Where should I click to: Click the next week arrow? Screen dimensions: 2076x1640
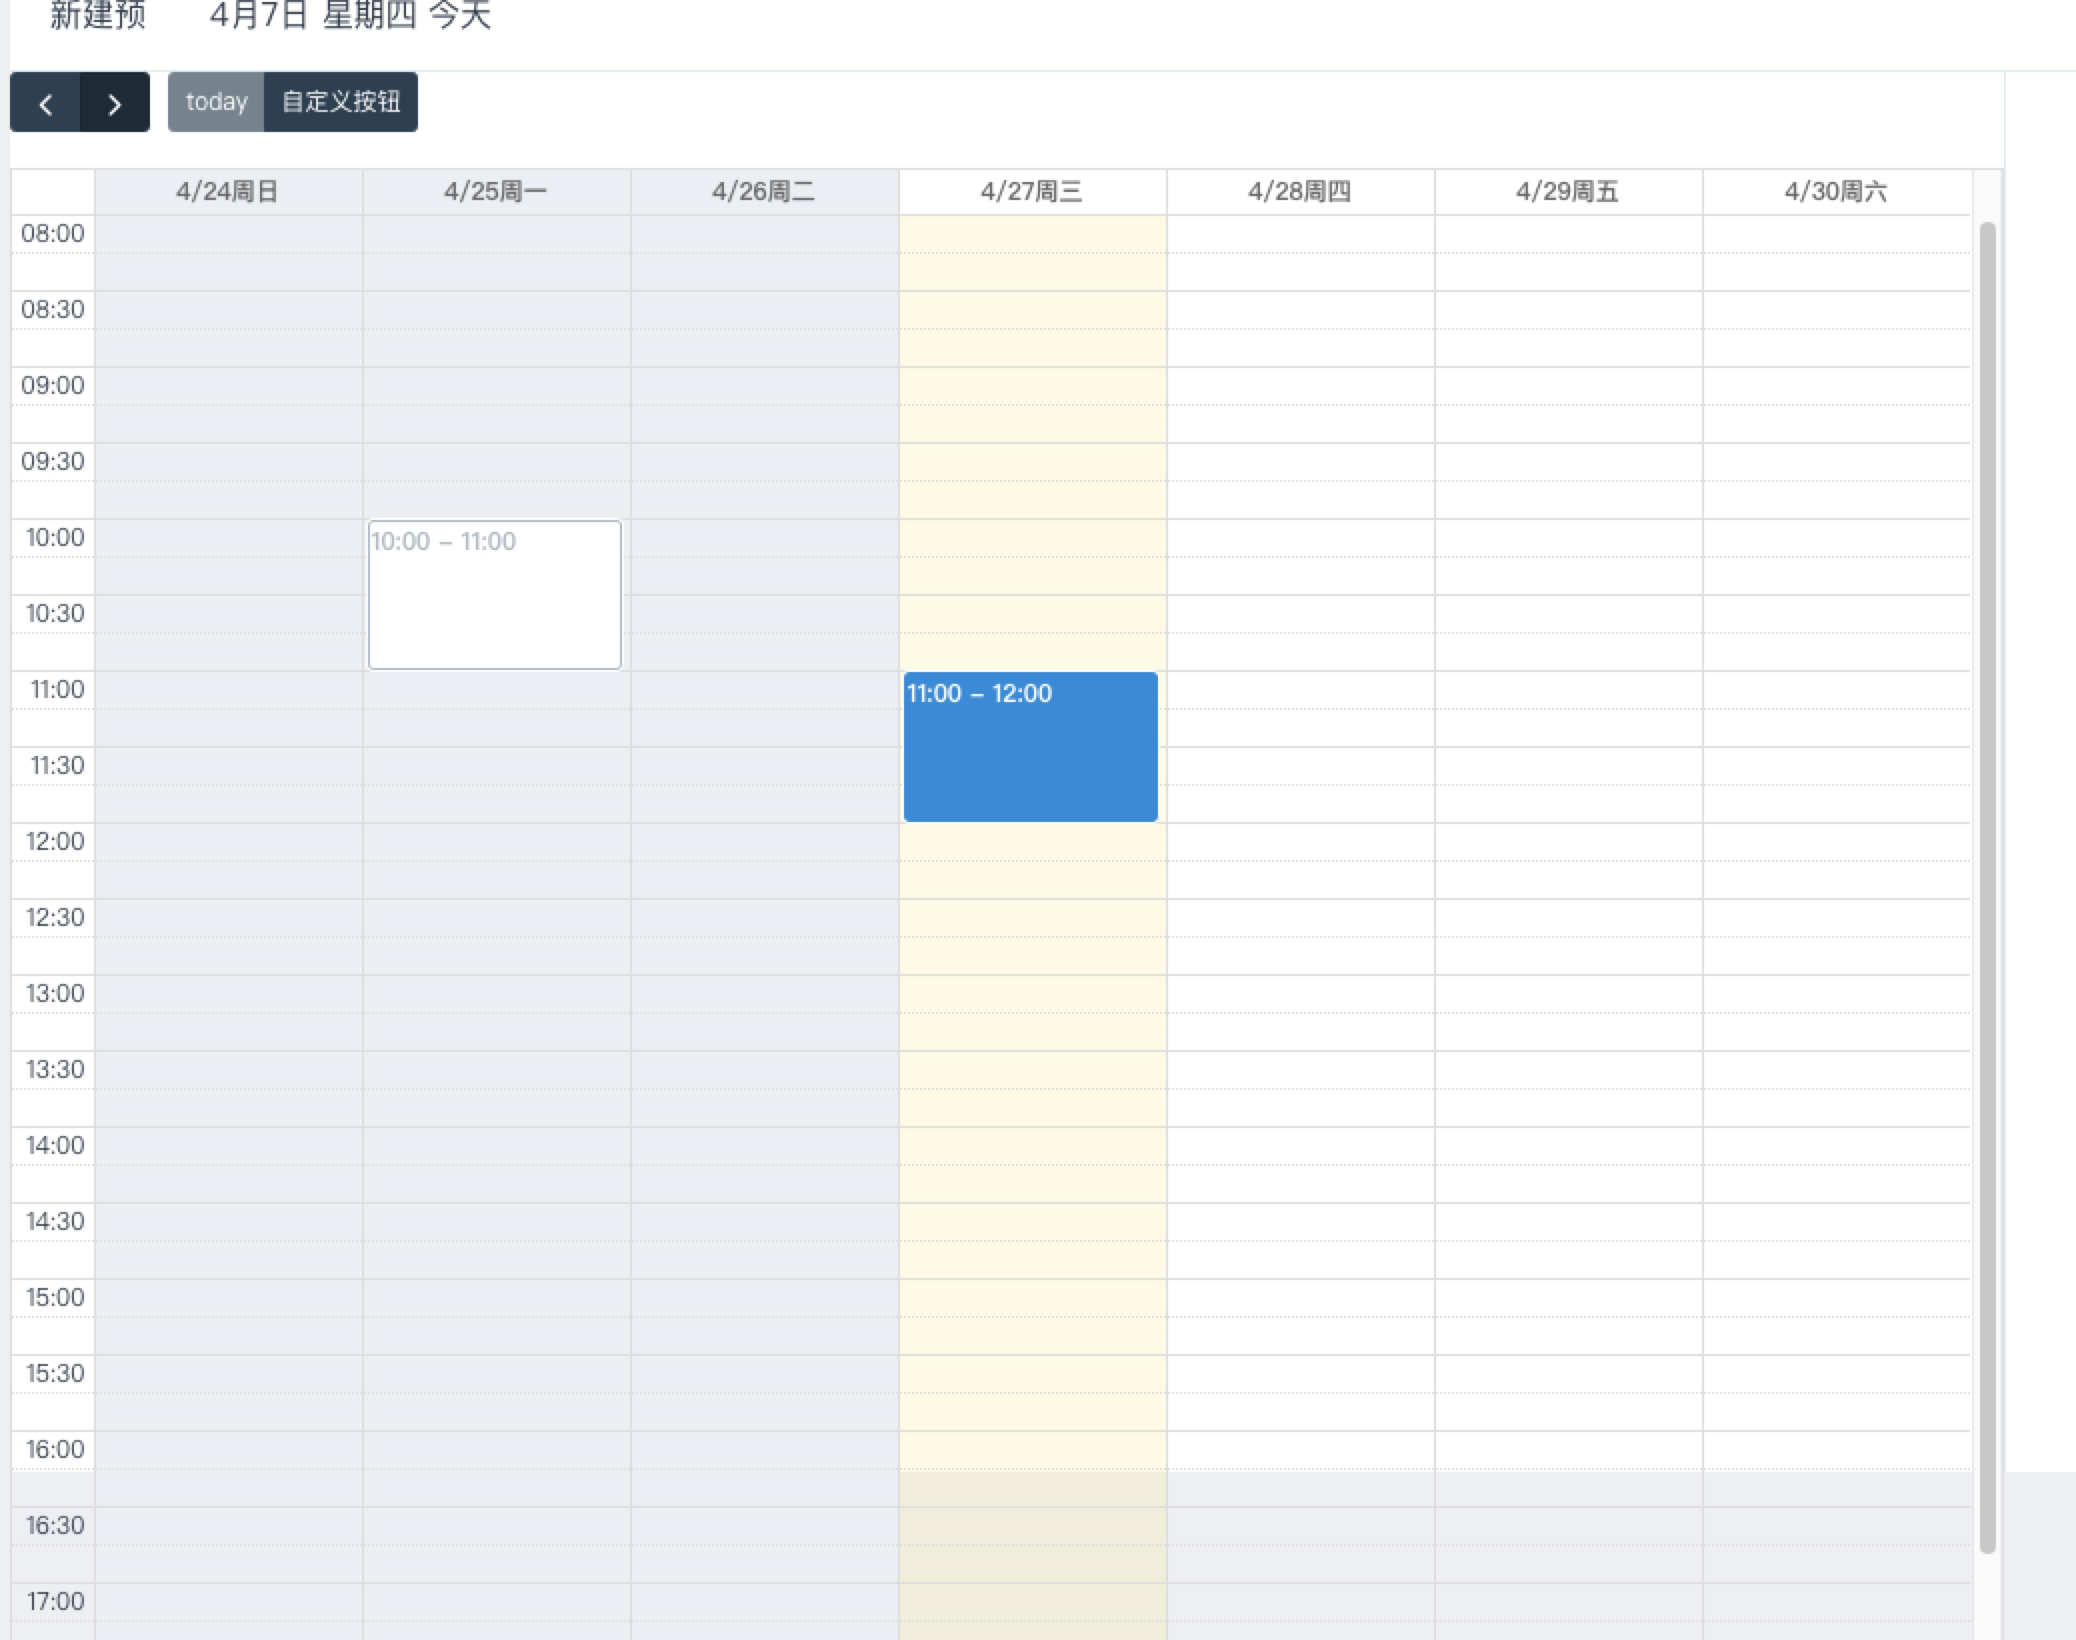pyautogui.click(x=114, y=103)
